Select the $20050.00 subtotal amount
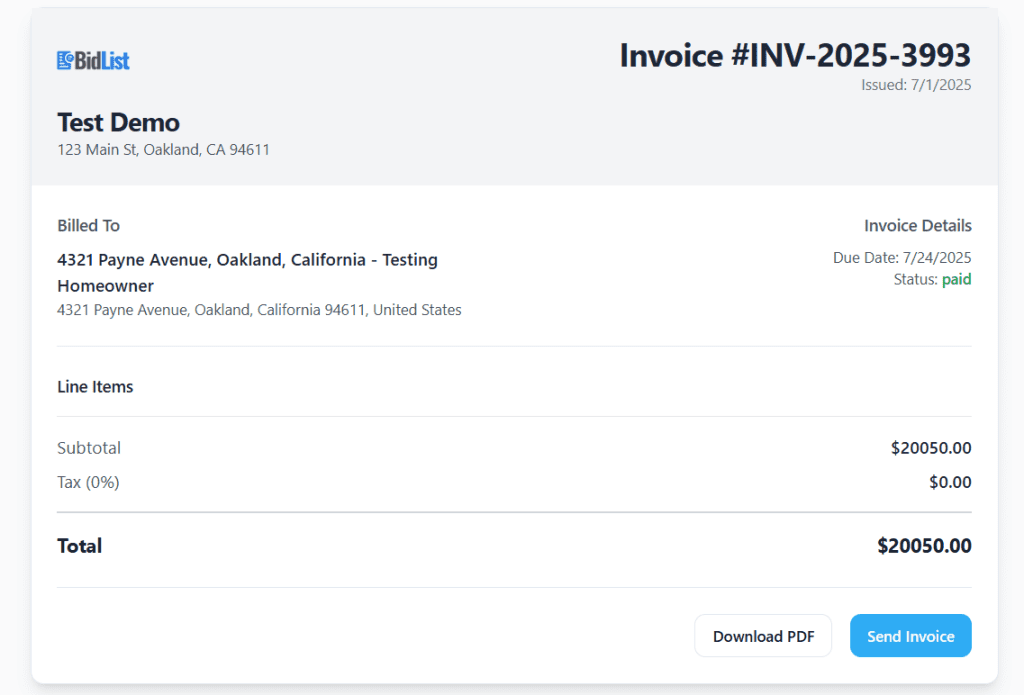1024x695 pixels. coord(931,448)
